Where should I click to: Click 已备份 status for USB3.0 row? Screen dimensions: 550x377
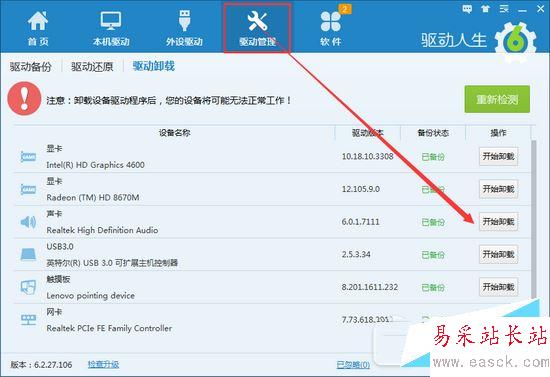pos(433,255)
